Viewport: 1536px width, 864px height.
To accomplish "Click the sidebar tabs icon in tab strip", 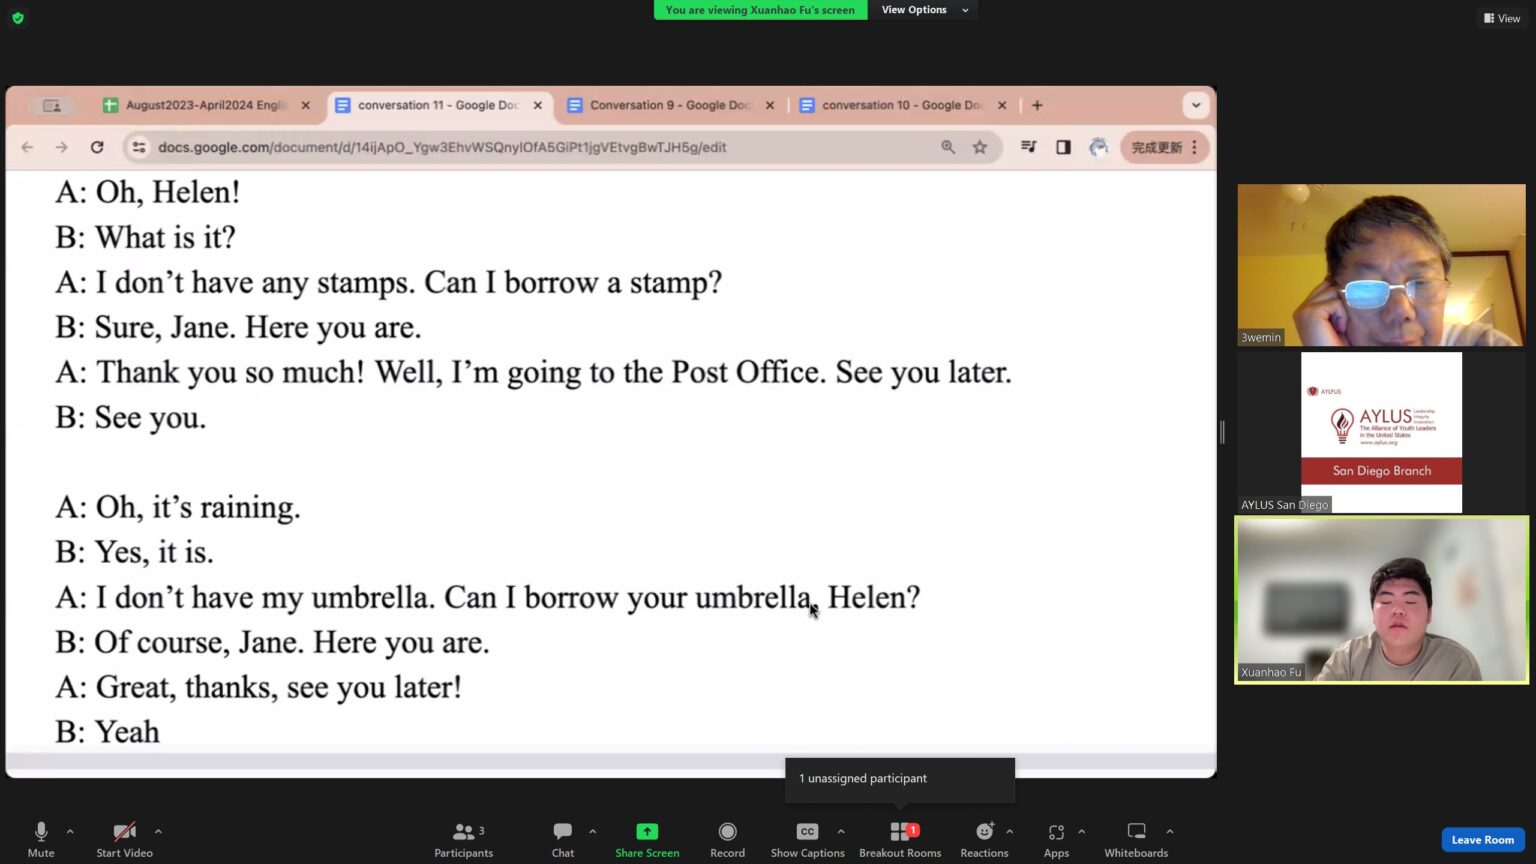I will click(52, 105).
